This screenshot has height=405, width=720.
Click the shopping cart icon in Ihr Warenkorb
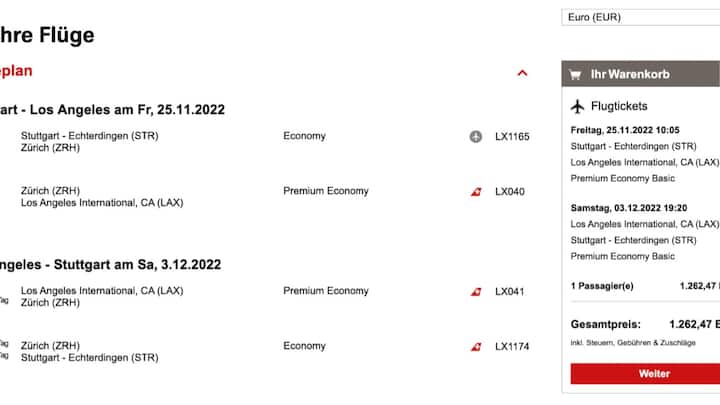point(575,74)
